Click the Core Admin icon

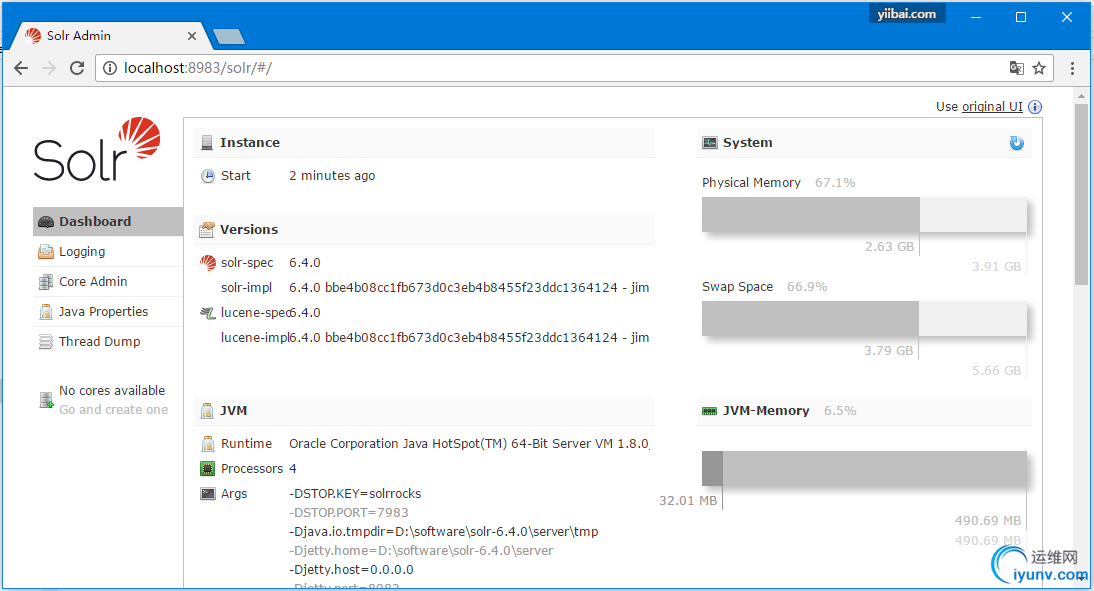pos(46,282)
